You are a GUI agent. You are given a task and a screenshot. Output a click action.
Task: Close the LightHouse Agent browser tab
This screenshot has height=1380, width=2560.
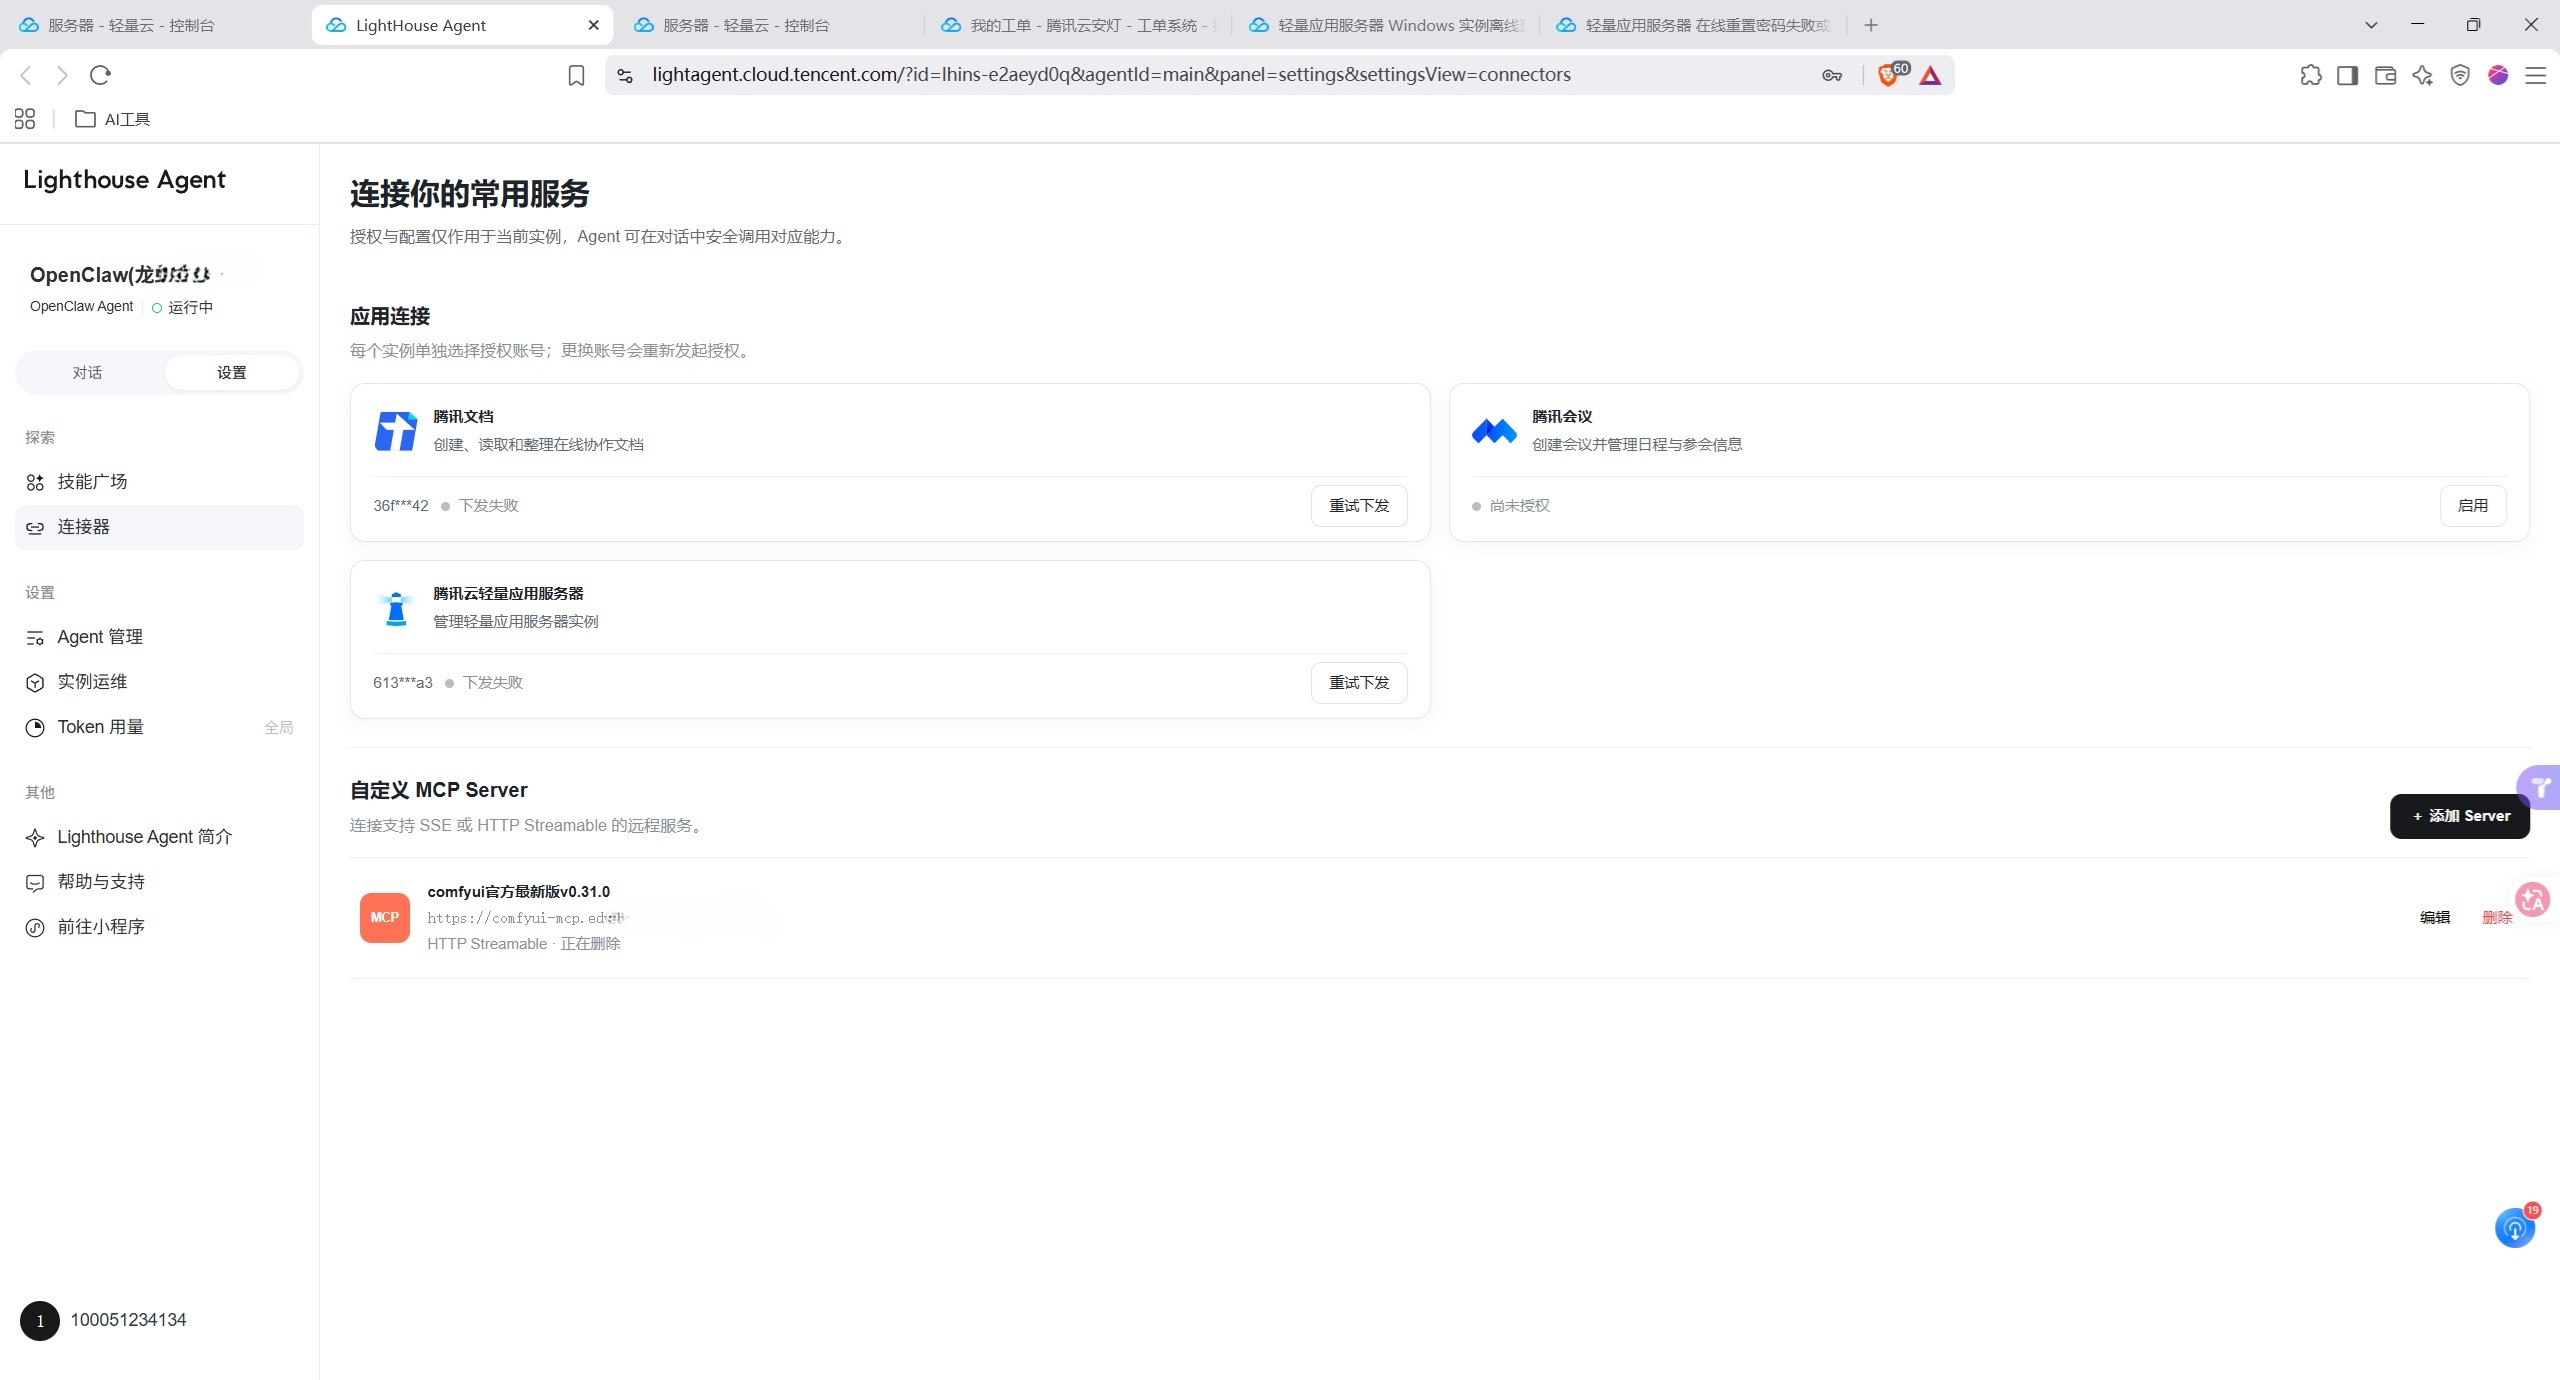594,25
